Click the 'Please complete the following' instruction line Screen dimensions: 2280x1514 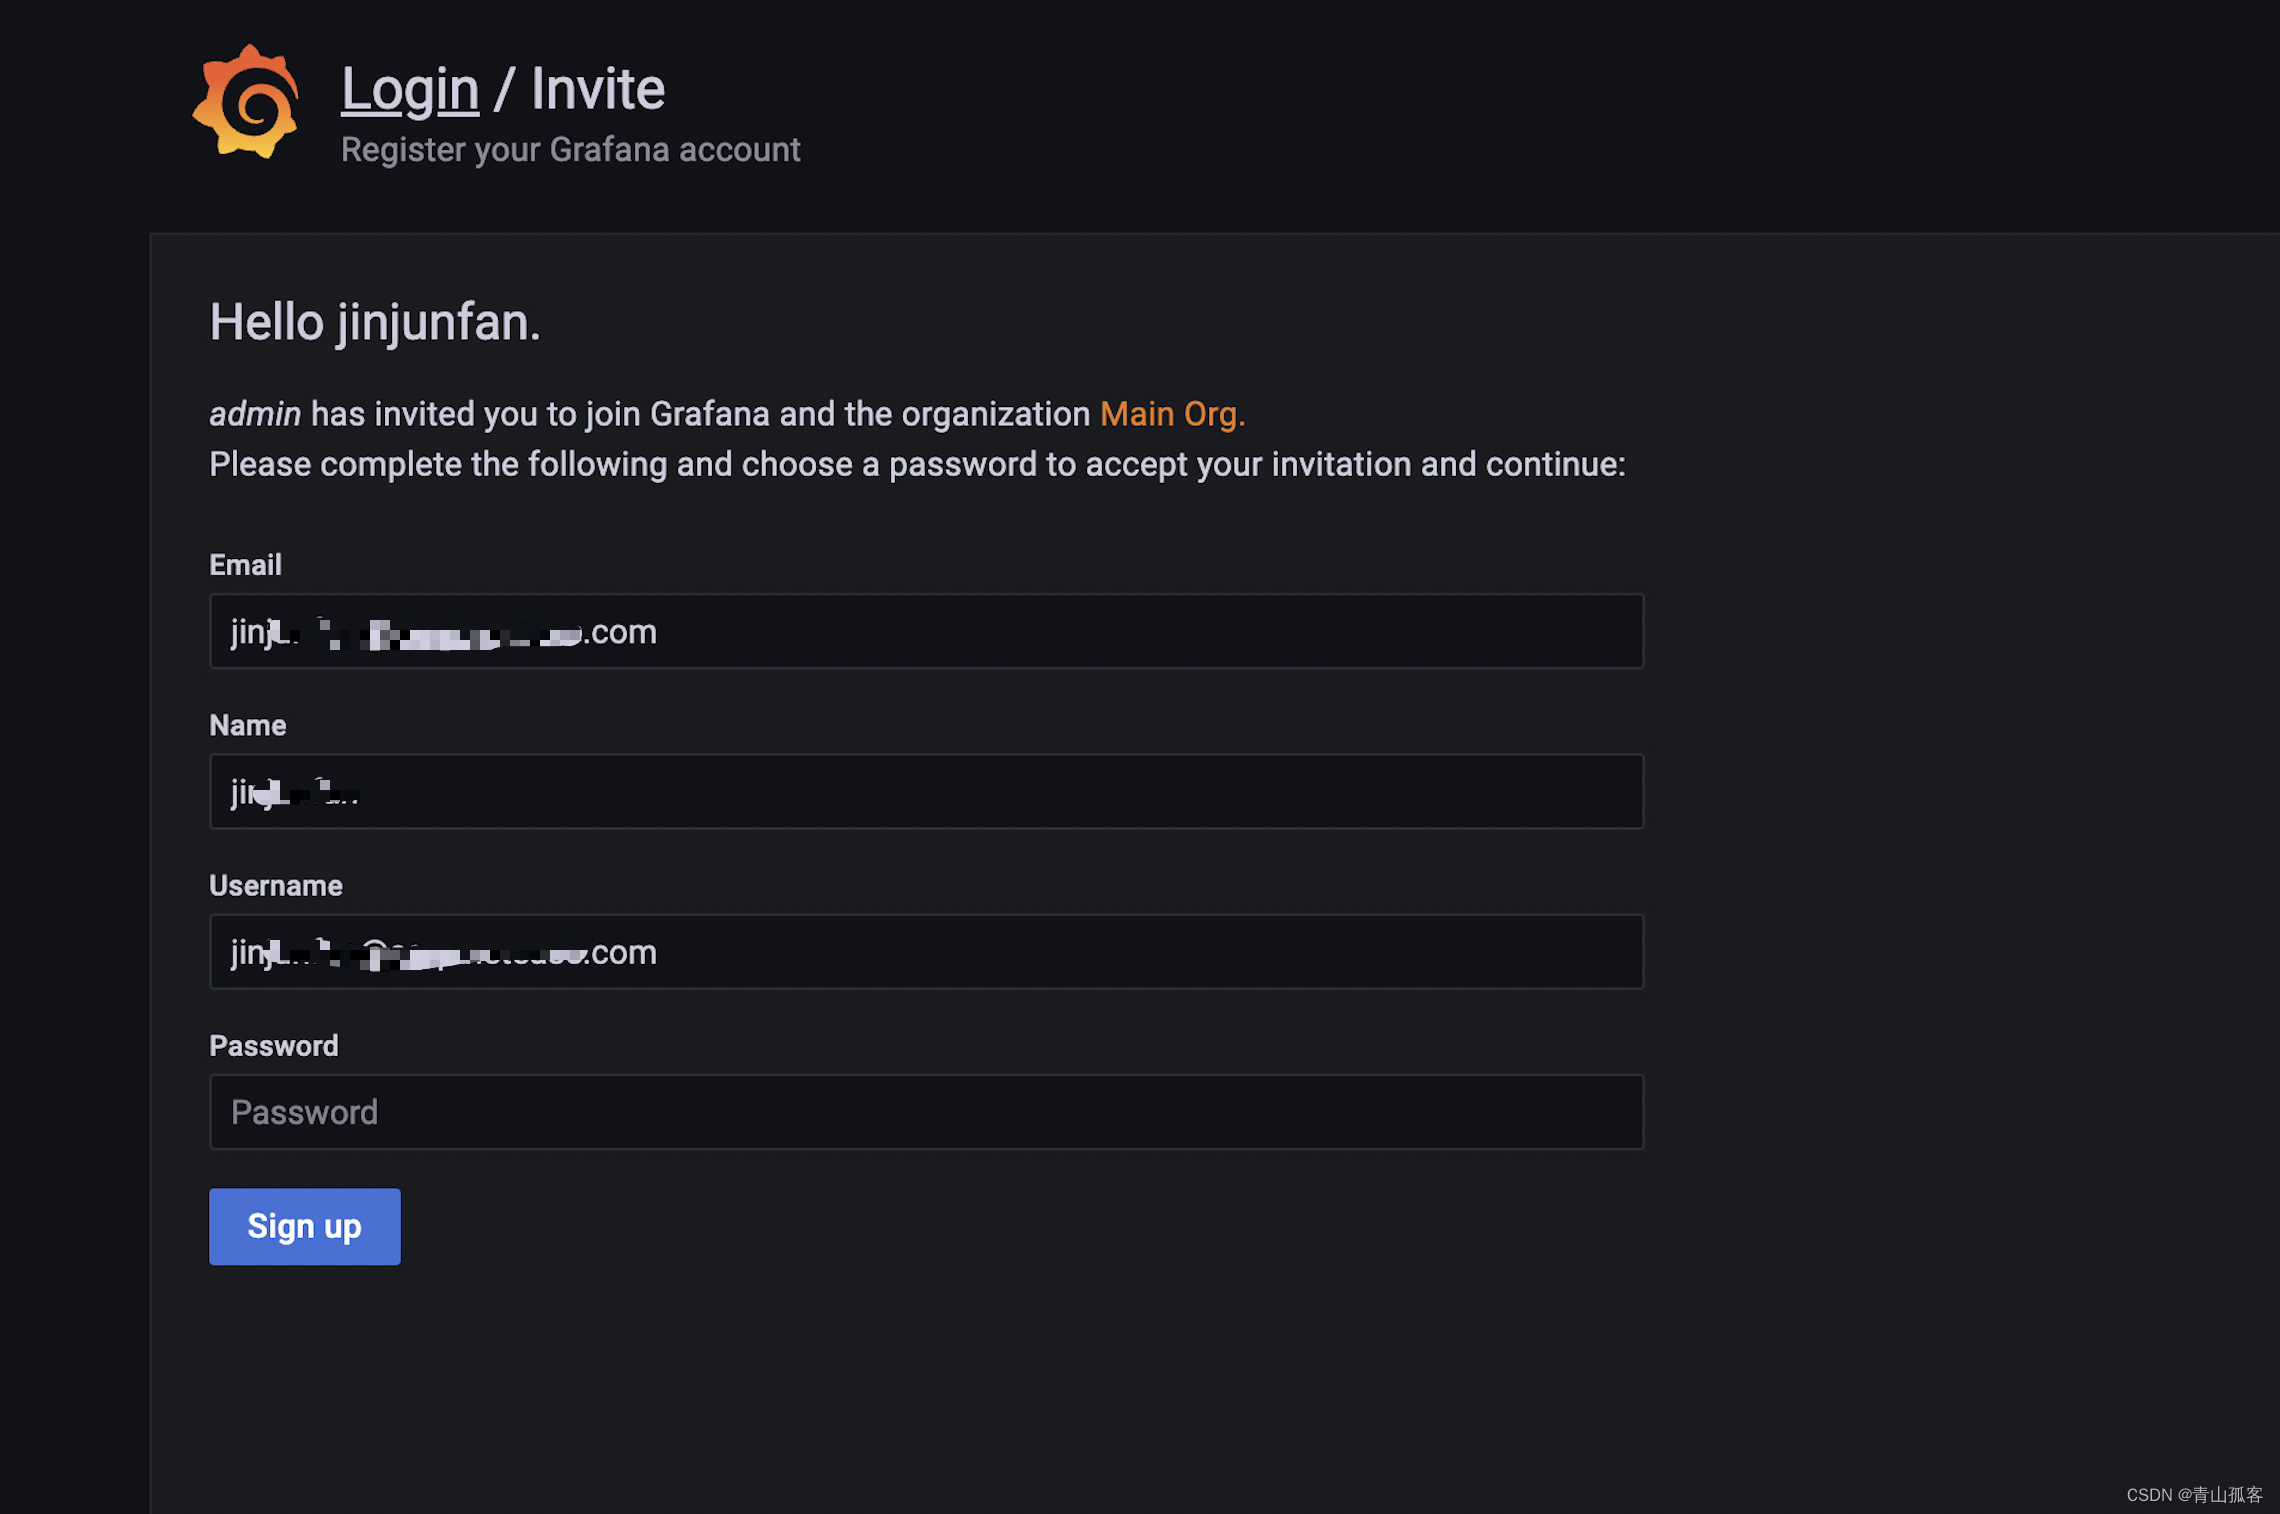point(916,464)
